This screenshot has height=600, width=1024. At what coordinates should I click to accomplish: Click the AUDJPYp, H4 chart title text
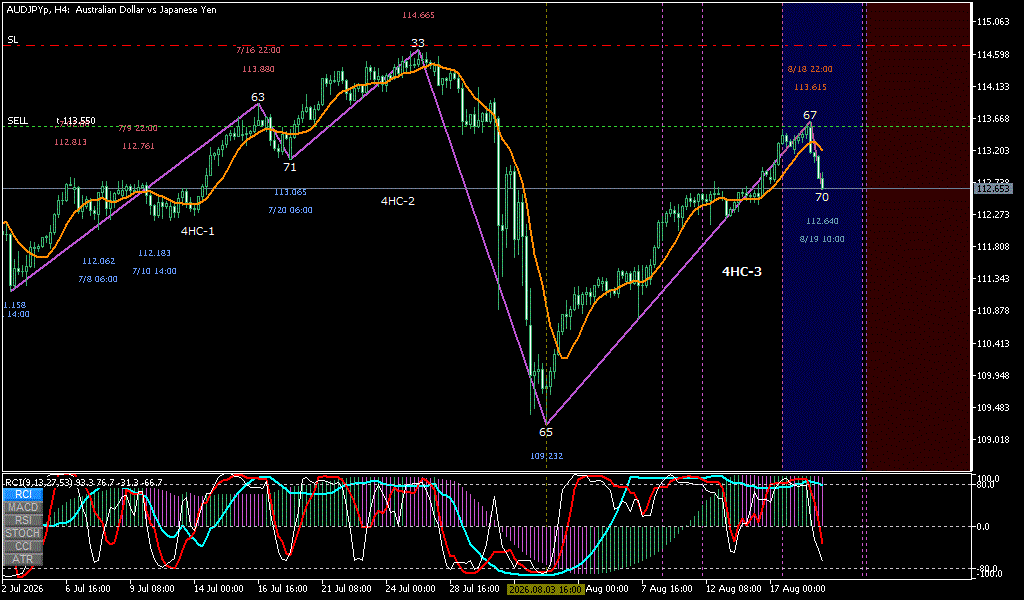pos(111,10)
